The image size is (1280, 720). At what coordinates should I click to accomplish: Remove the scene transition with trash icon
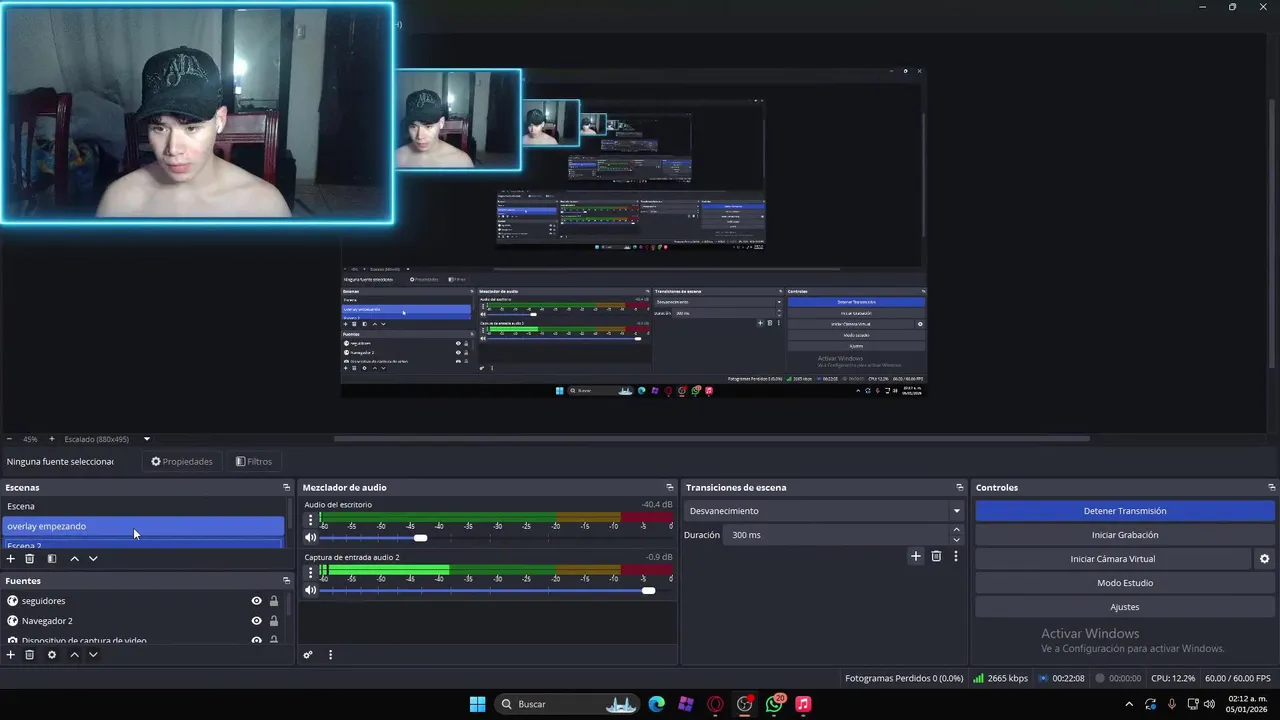936,556
